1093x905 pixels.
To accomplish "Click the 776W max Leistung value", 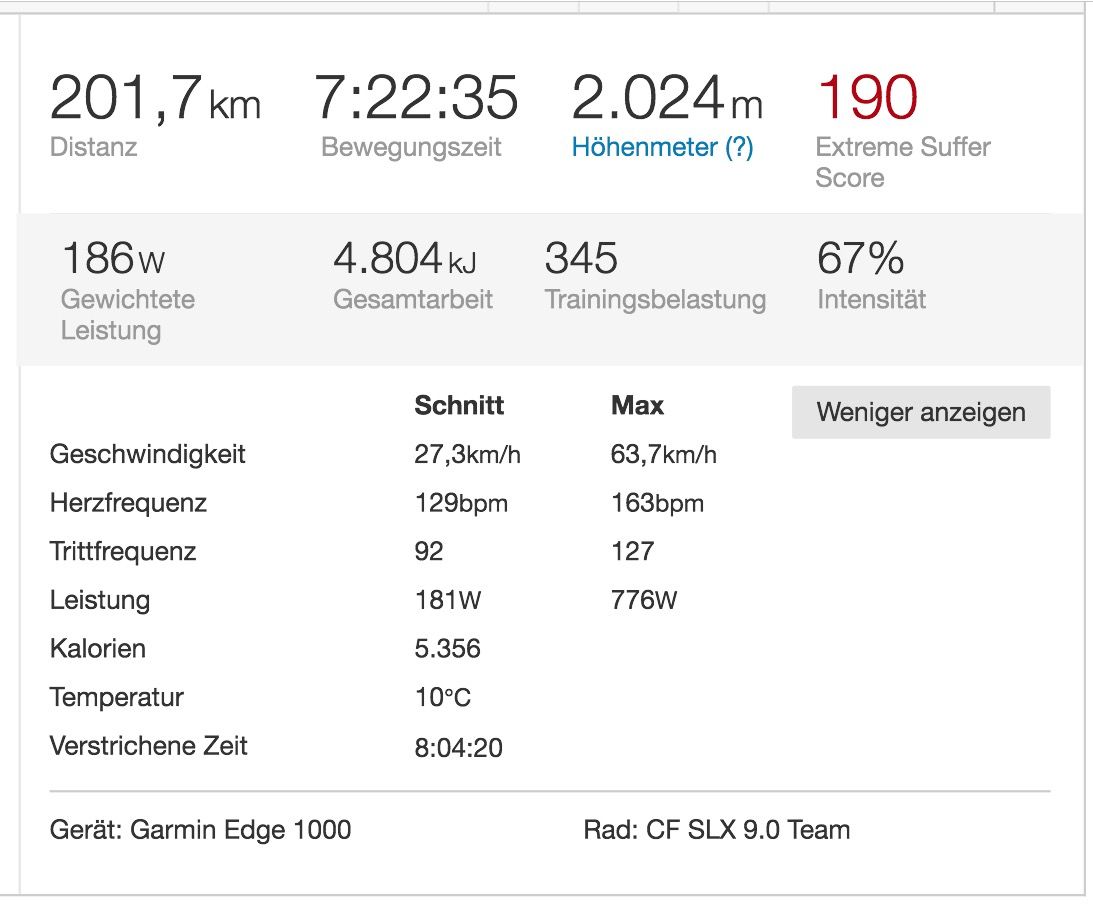I will [x=643, y=600].
